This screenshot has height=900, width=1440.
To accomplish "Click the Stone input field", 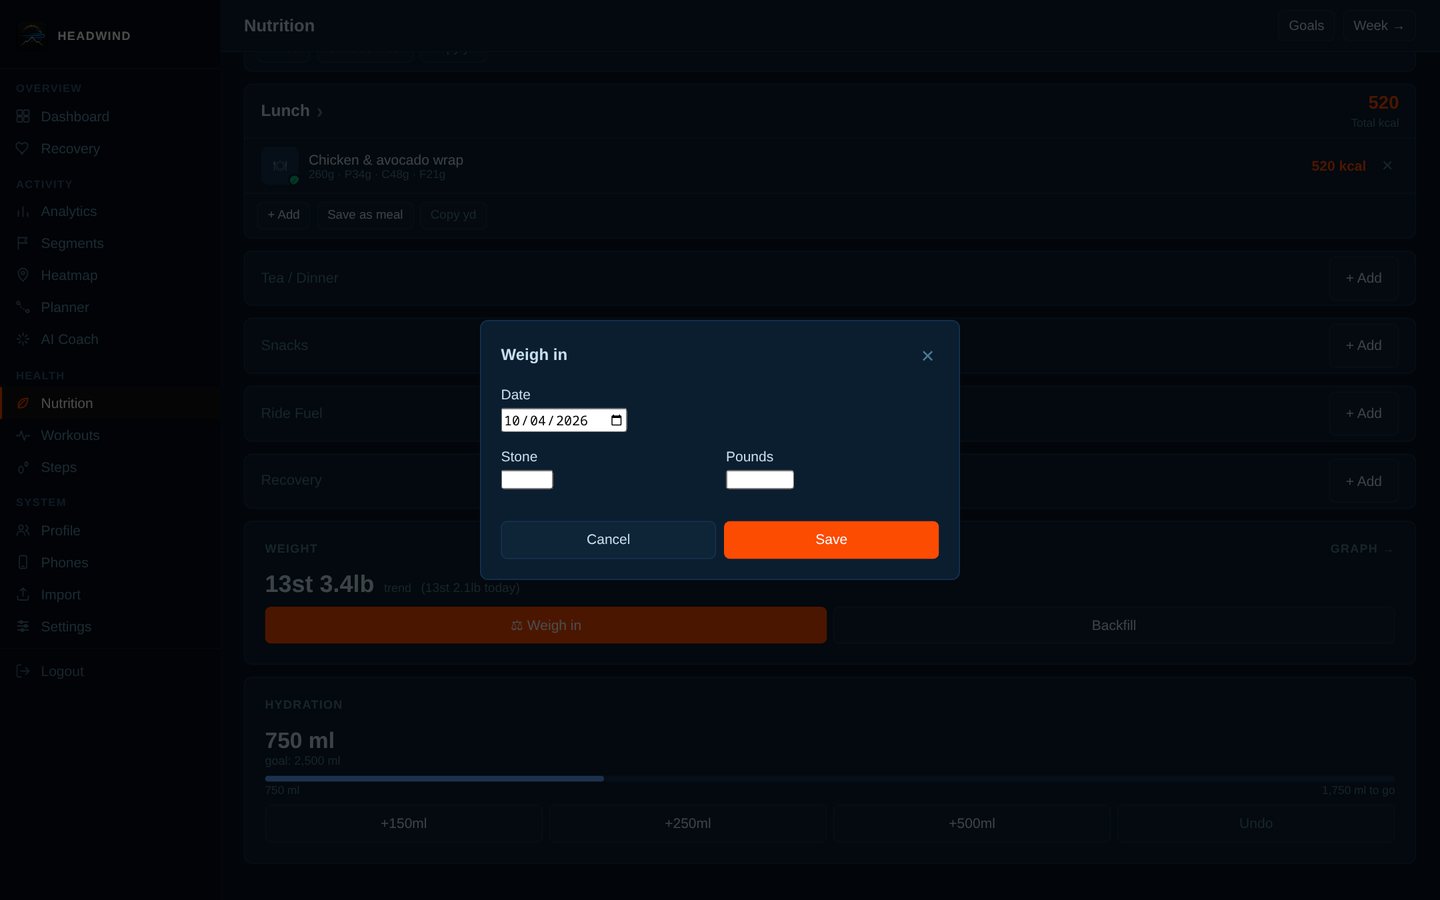I will pyautogui.click(x=527, y=480).
